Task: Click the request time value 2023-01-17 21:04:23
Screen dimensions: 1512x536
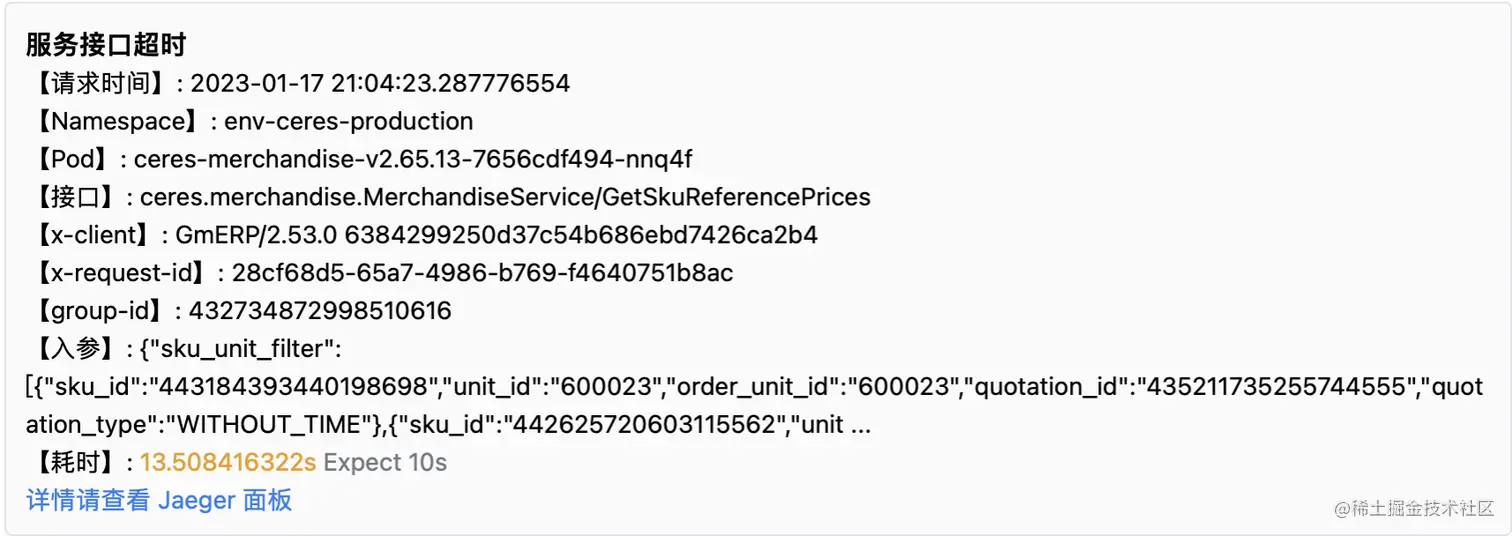Action: coord(380,83)
